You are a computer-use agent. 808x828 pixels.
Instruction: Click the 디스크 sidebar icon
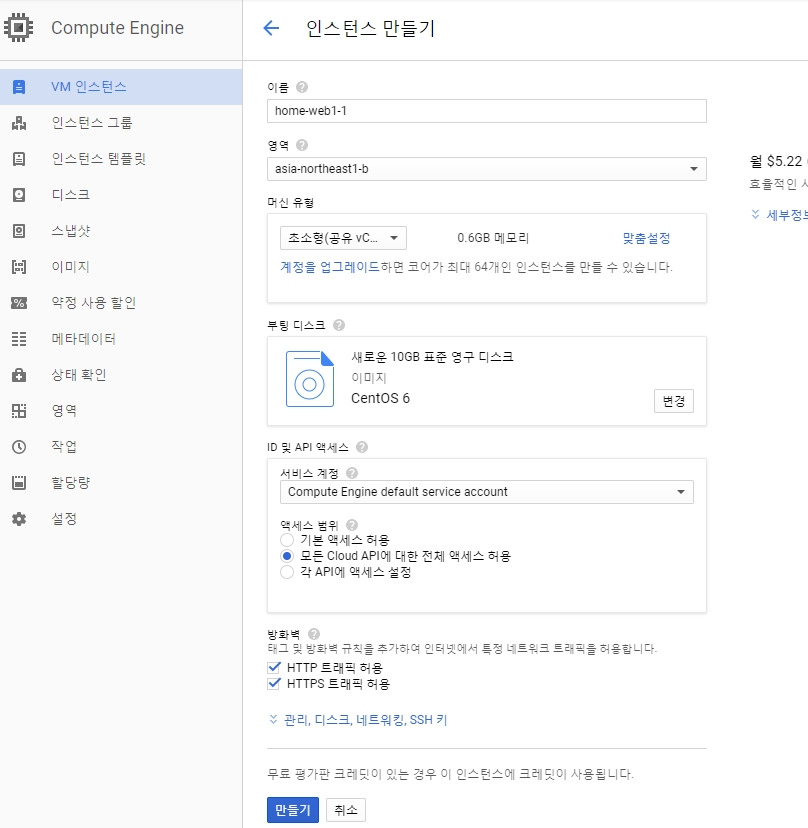[x=19, y=195]
